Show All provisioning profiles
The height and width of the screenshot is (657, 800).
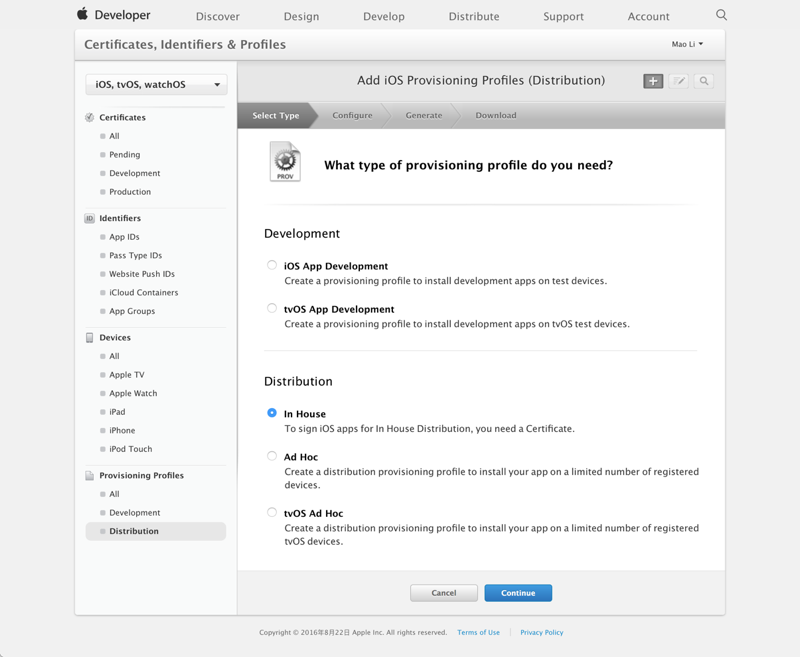tap(114, 494)
